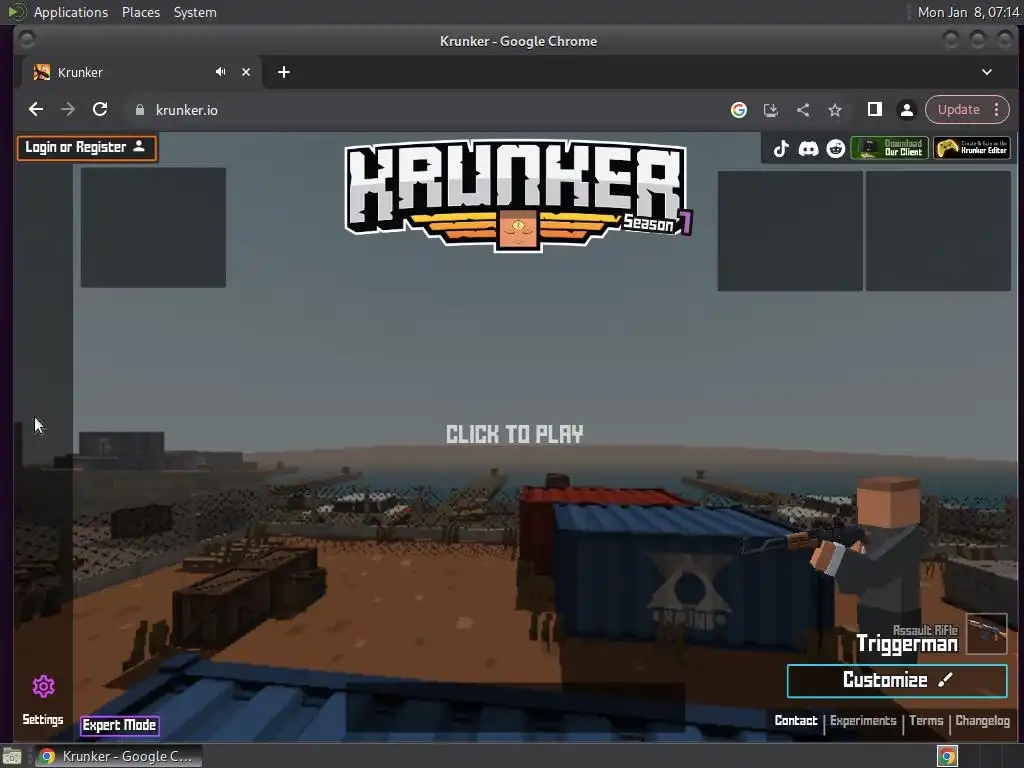Click the Krunker Season 7 logo
Screen dimensions: 1024x768
(517, 195)
